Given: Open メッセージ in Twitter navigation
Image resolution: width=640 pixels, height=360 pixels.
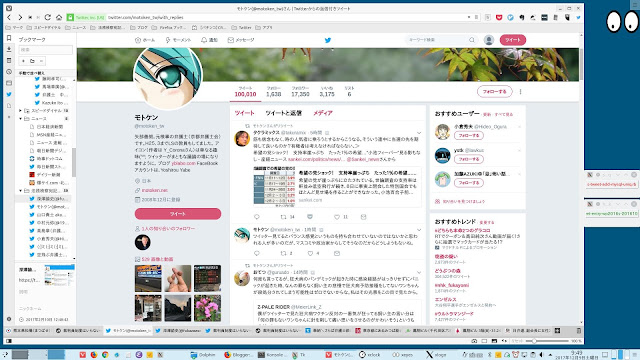Looking at the screenshot, I should pyautogui.click(x=241, y=40).
